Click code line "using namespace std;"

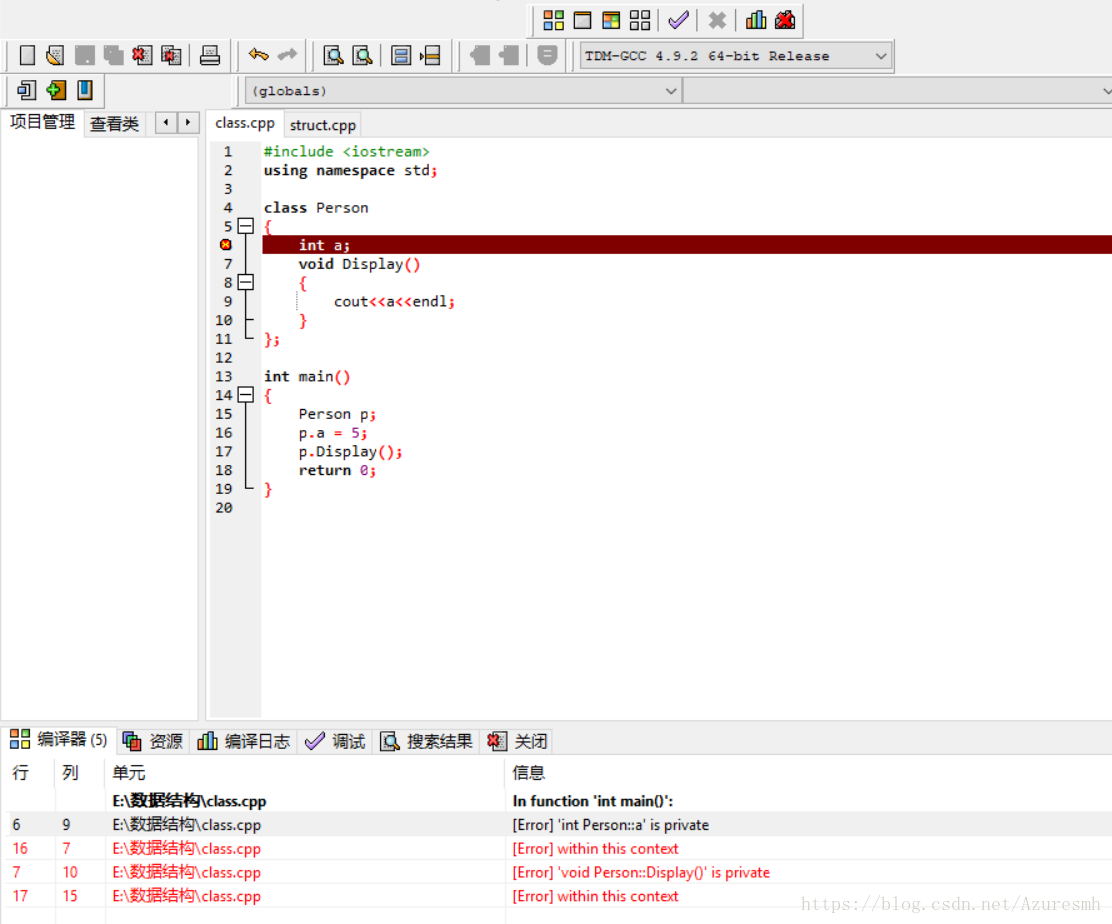351,171
